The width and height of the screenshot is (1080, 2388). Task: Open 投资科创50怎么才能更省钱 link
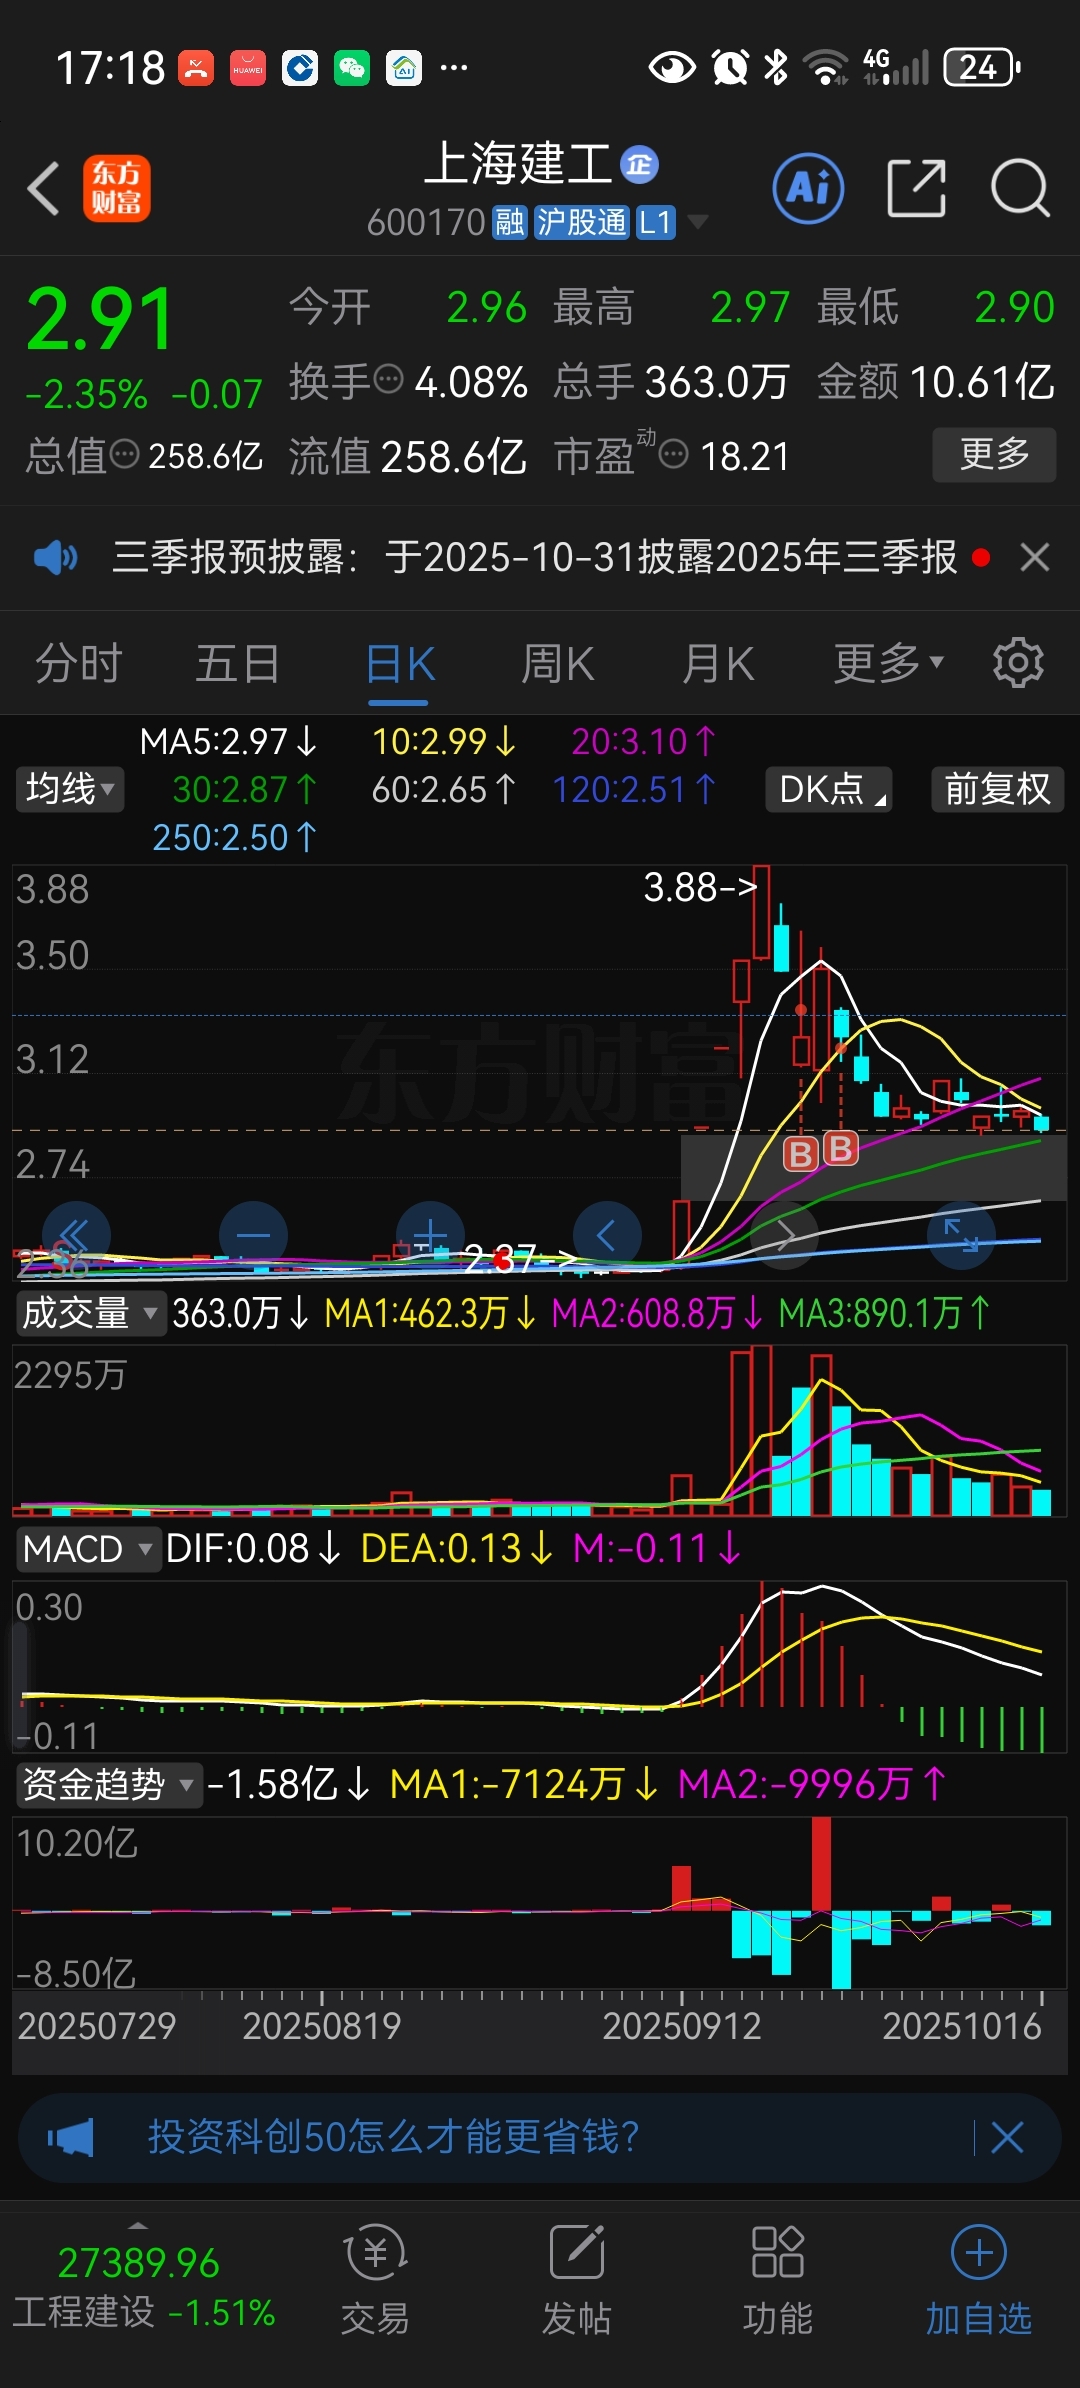(393, 2138)
